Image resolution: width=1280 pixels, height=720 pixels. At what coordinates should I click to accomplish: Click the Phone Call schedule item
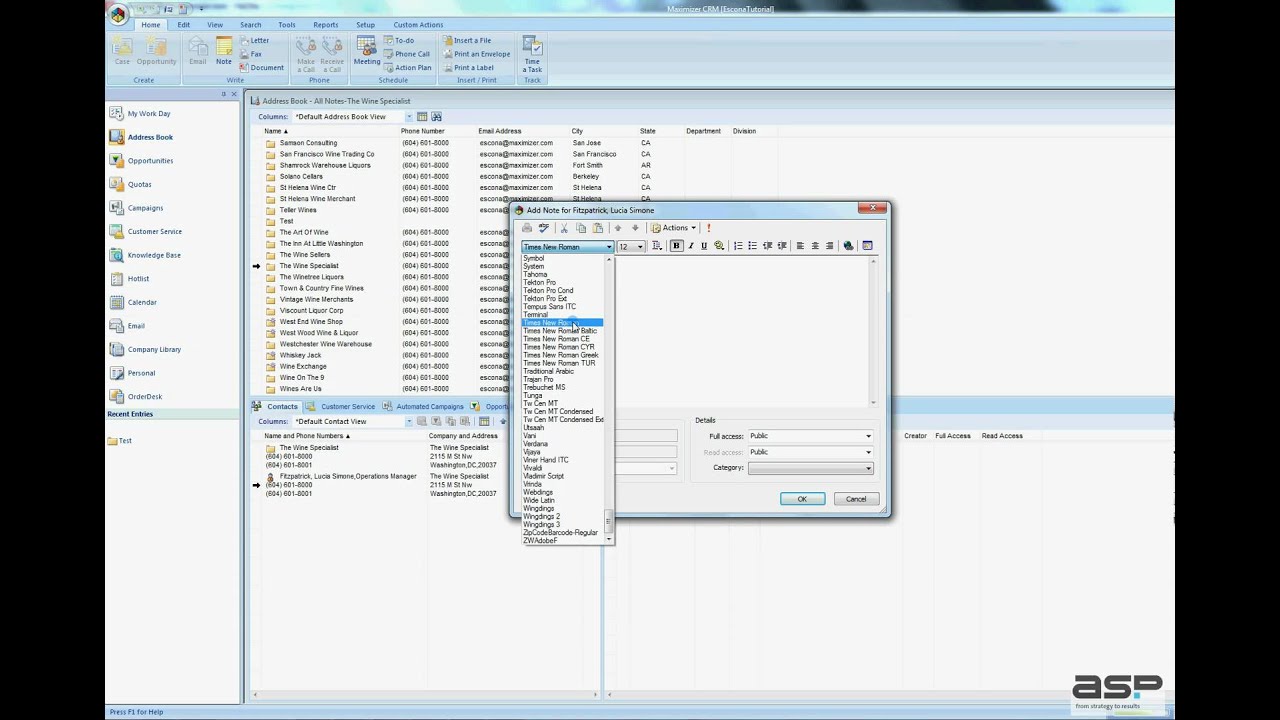(407, 54)
